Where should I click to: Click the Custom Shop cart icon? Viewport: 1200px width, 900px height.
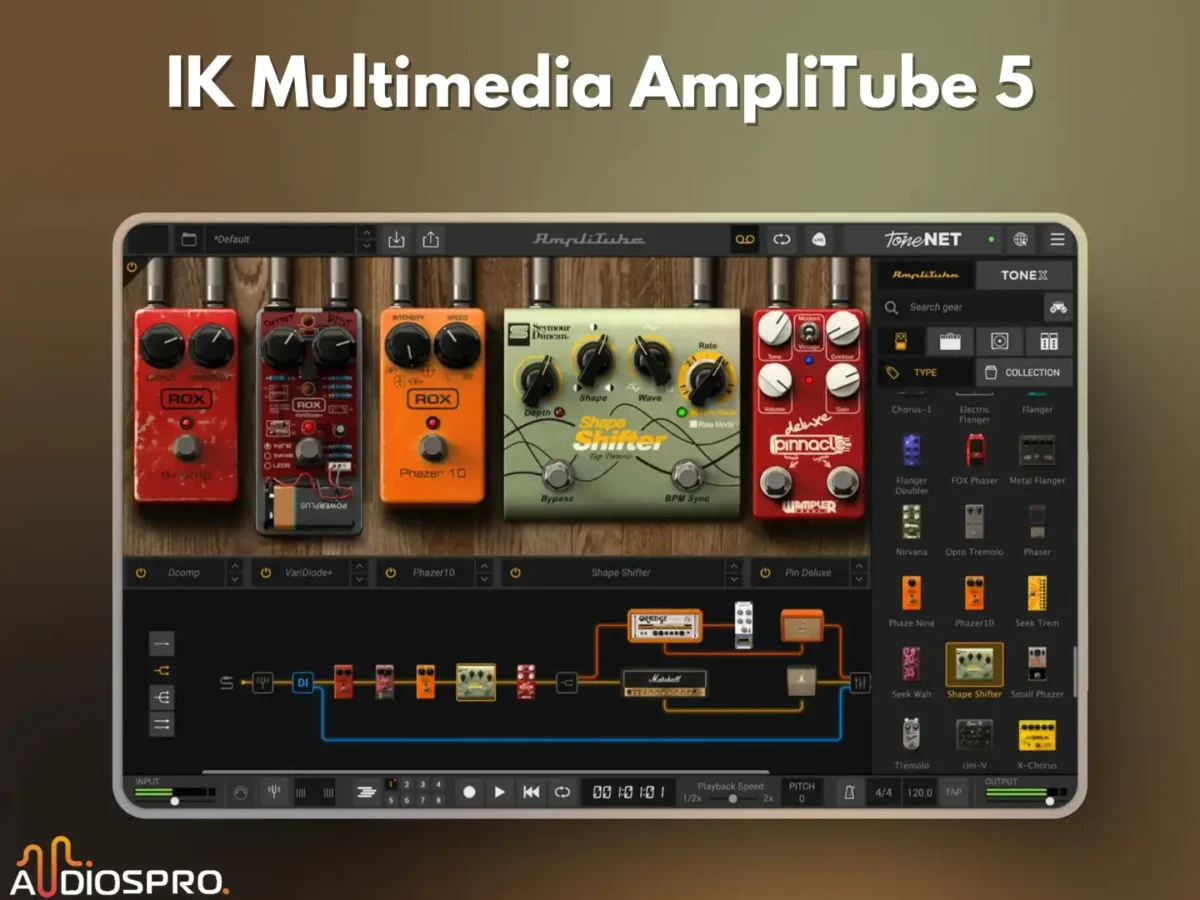[1057, 307]
